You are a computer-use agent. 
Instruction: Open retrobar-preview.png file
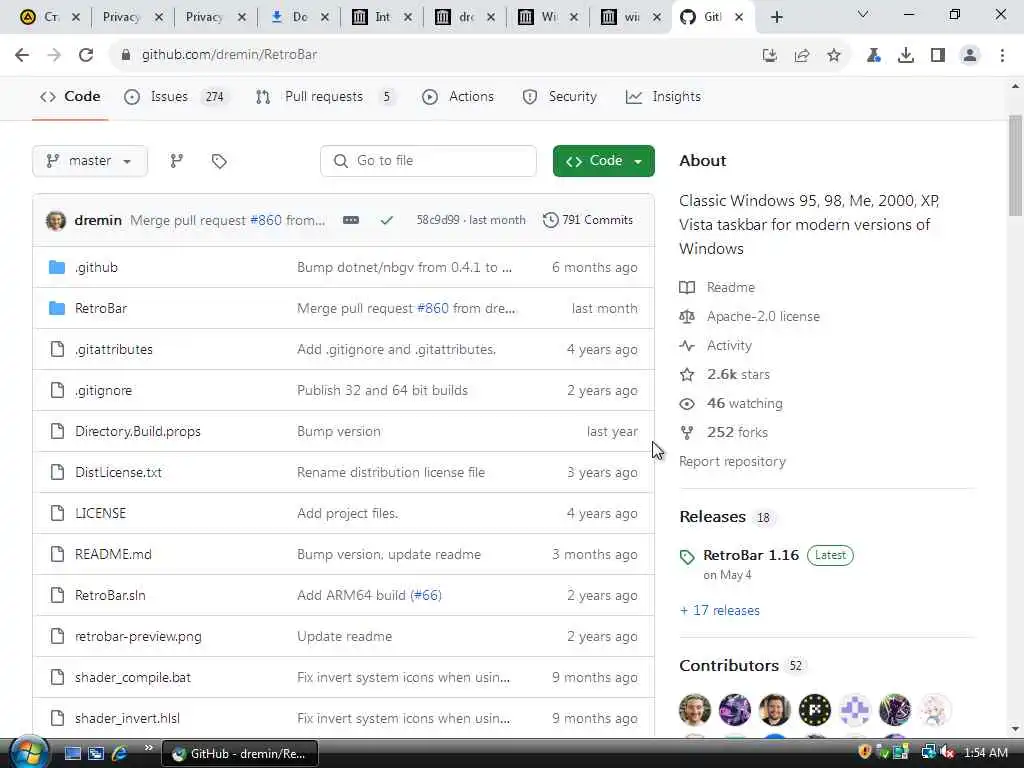138,637
